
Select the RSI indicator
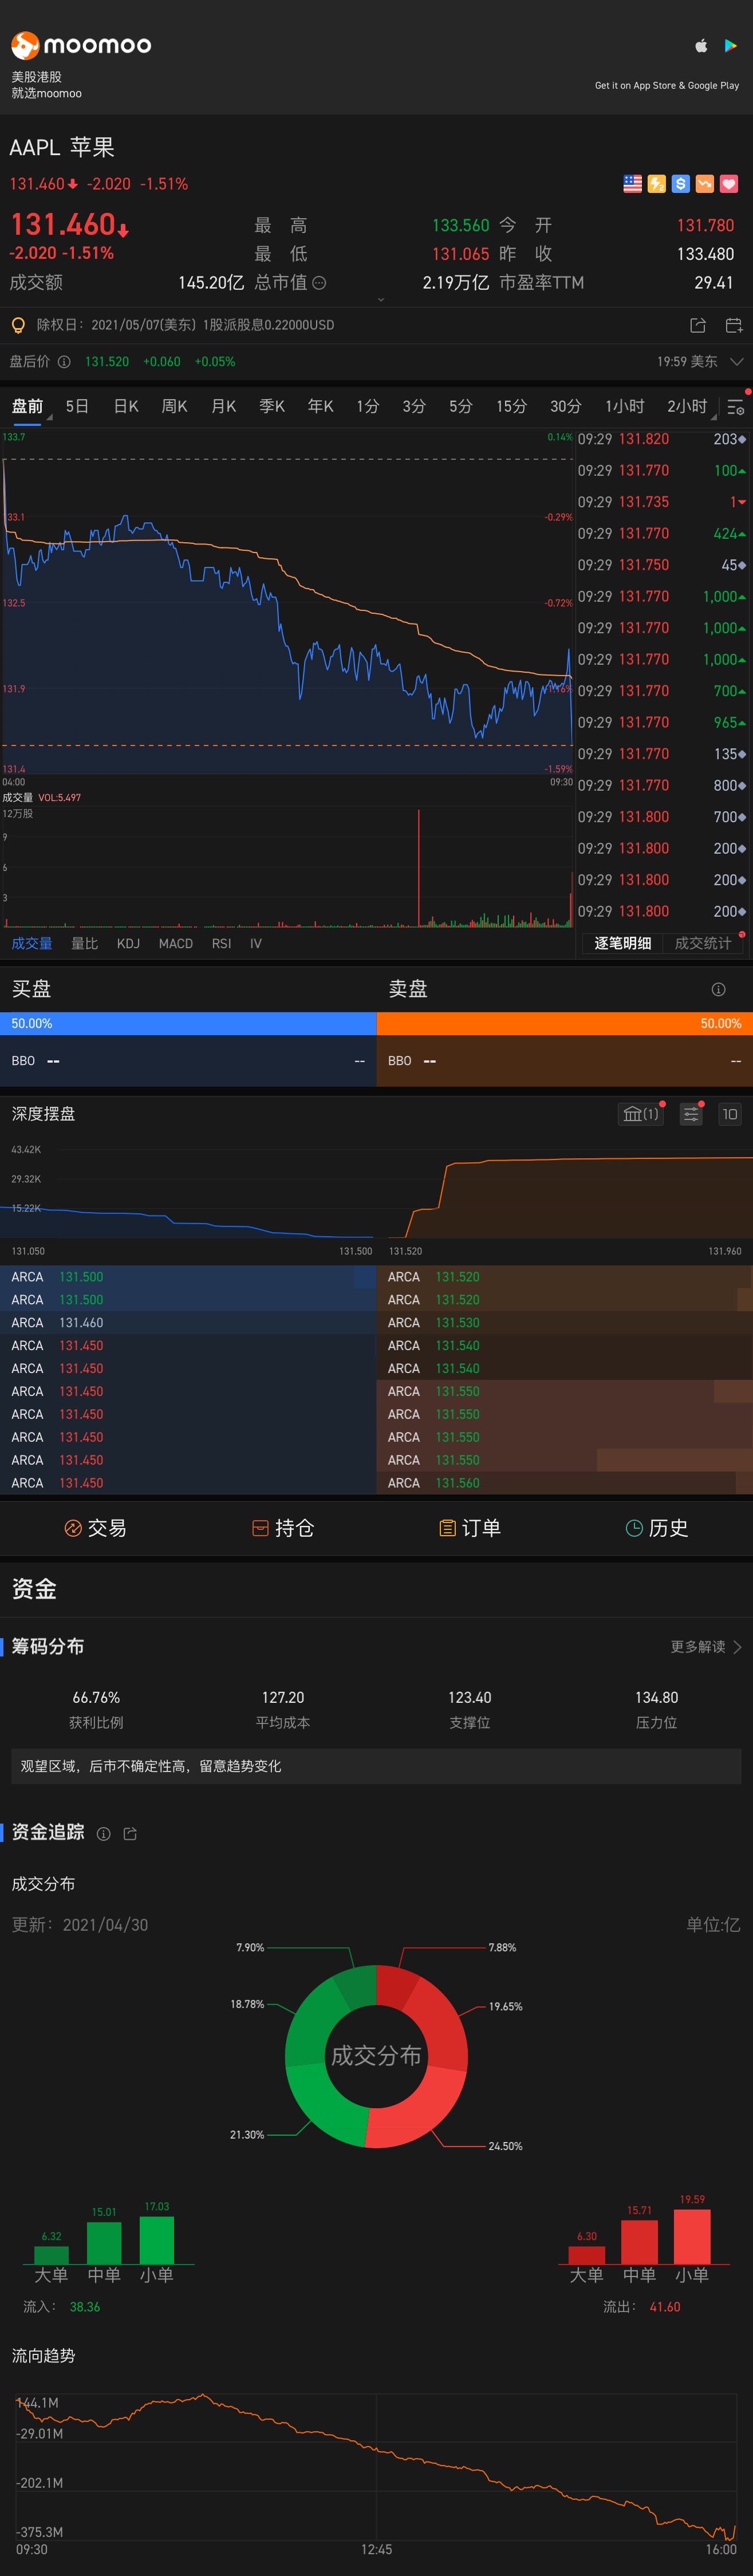click(221, 943)
